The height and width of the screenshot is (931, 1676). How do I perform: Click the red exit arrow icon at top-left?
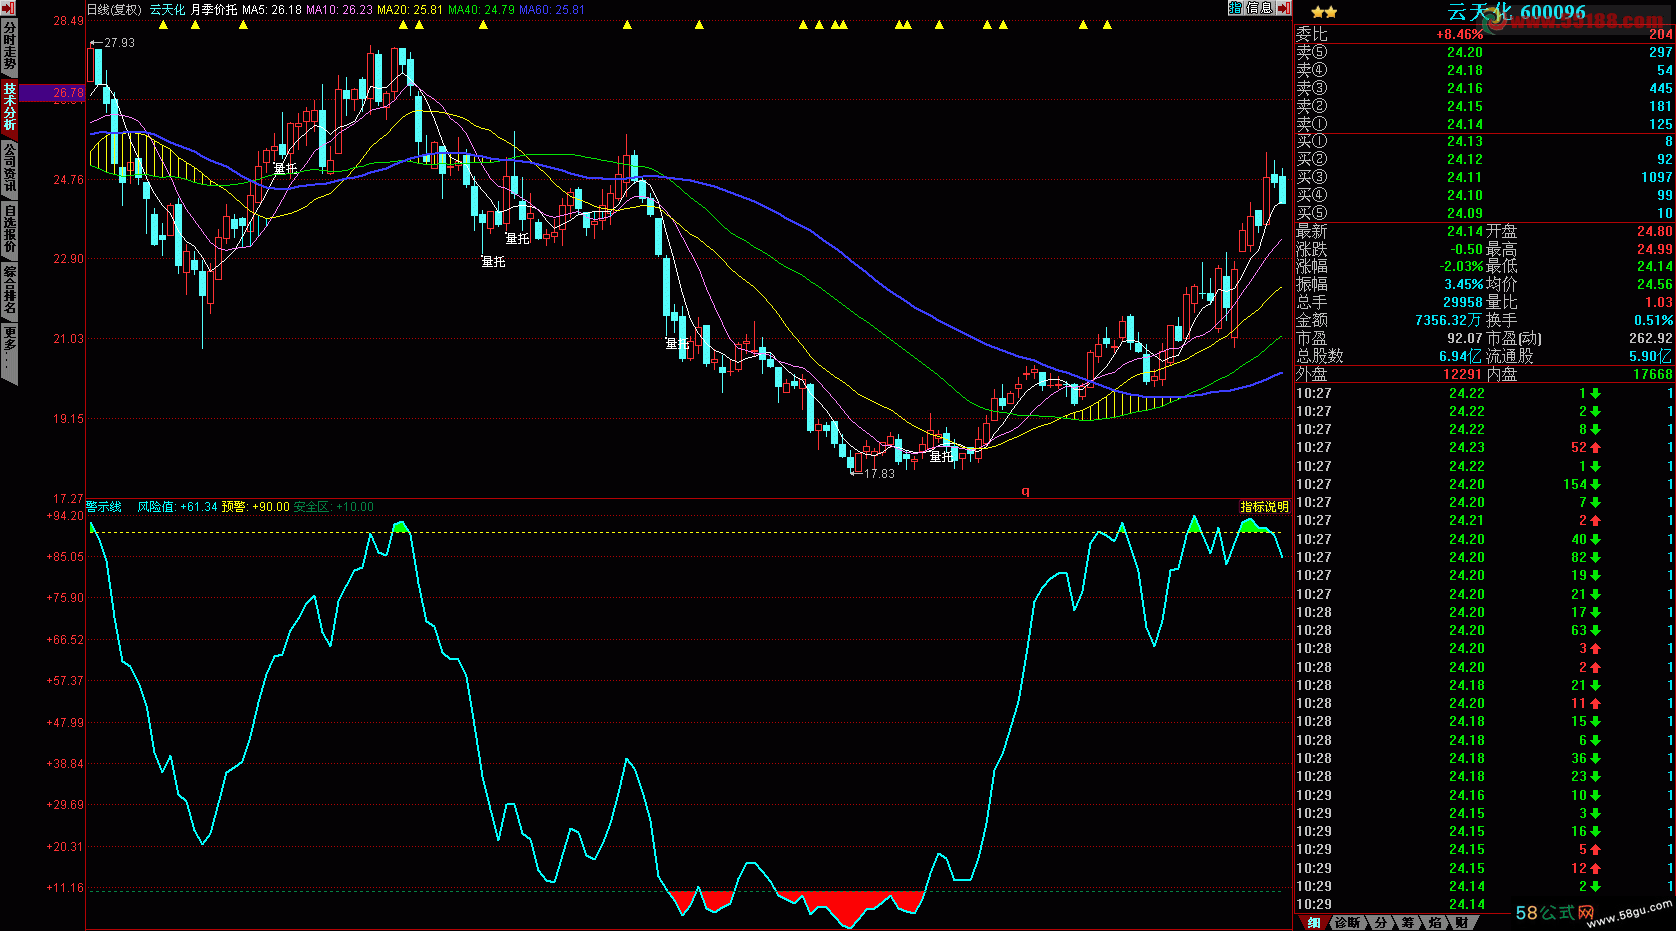click(7, 8)
